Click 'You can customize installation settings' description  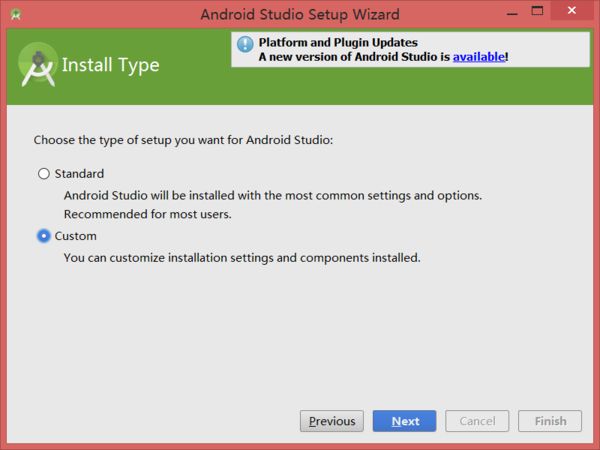[x=242, y=258]
